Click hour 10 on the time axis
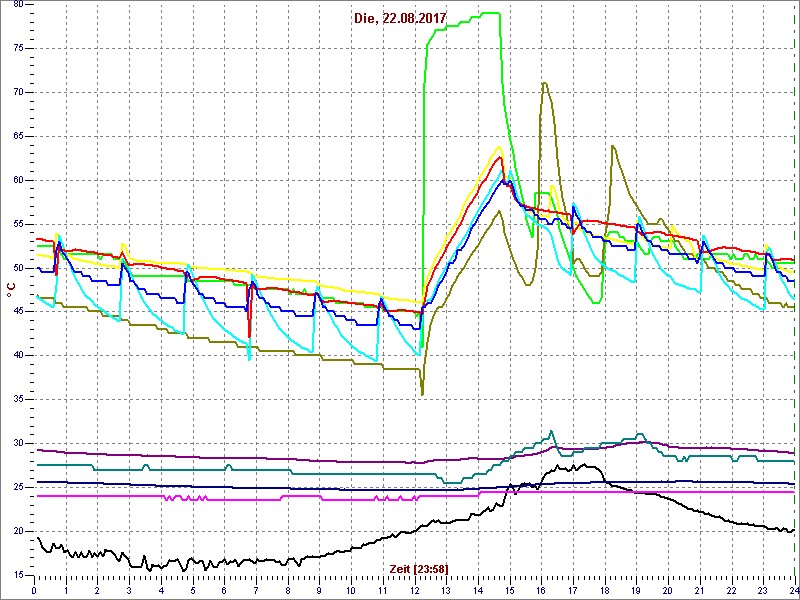 351,588
